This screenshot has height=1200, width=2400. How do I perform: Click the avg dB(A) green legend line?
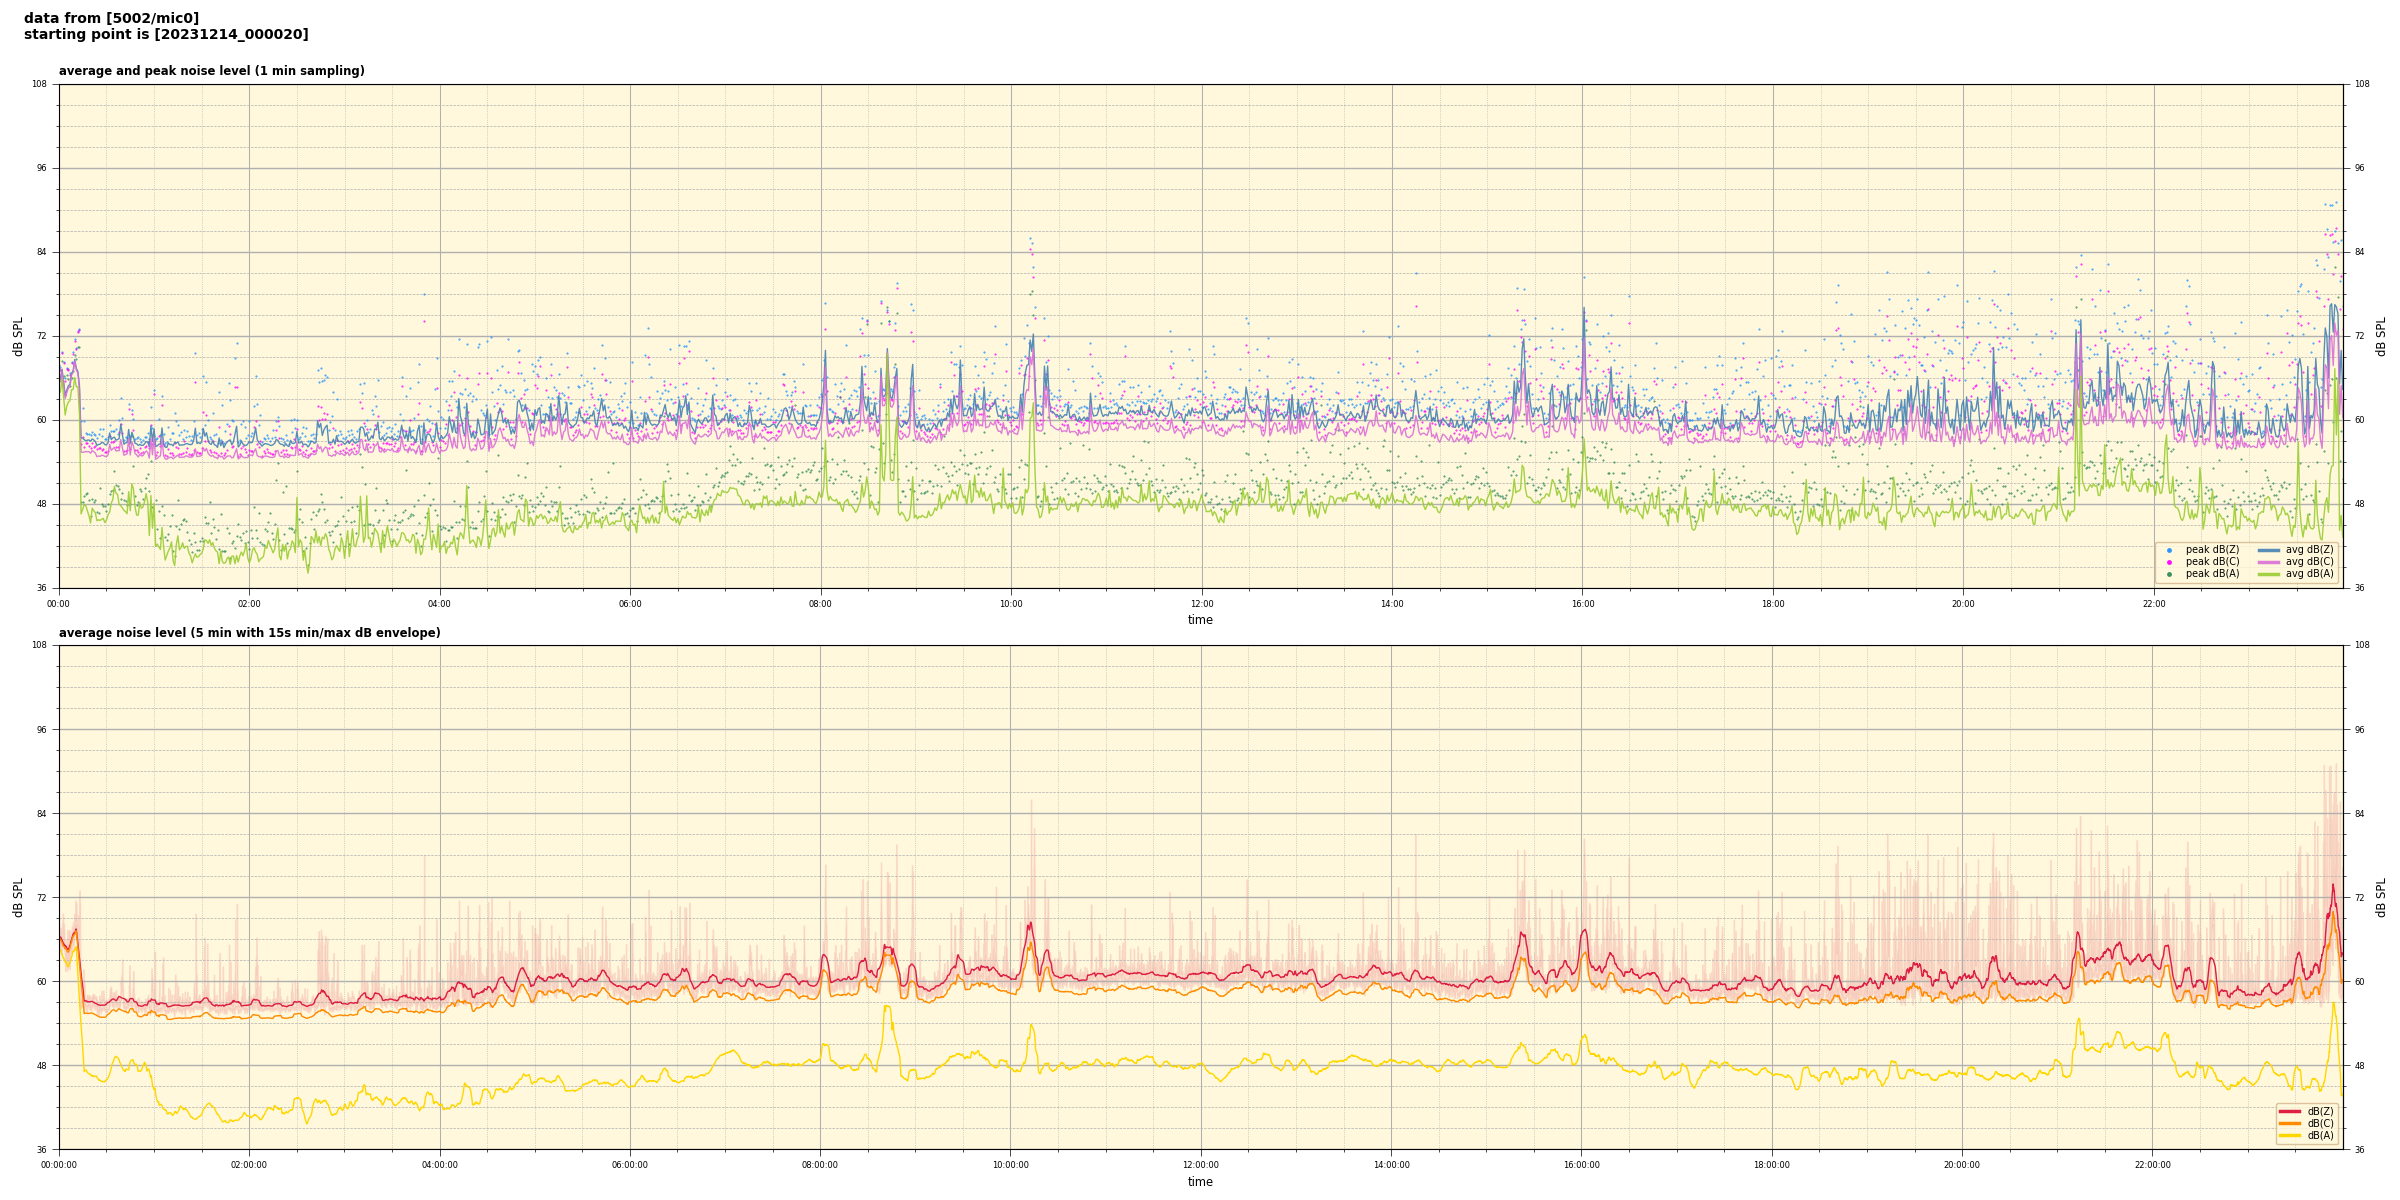[2269, 574]
